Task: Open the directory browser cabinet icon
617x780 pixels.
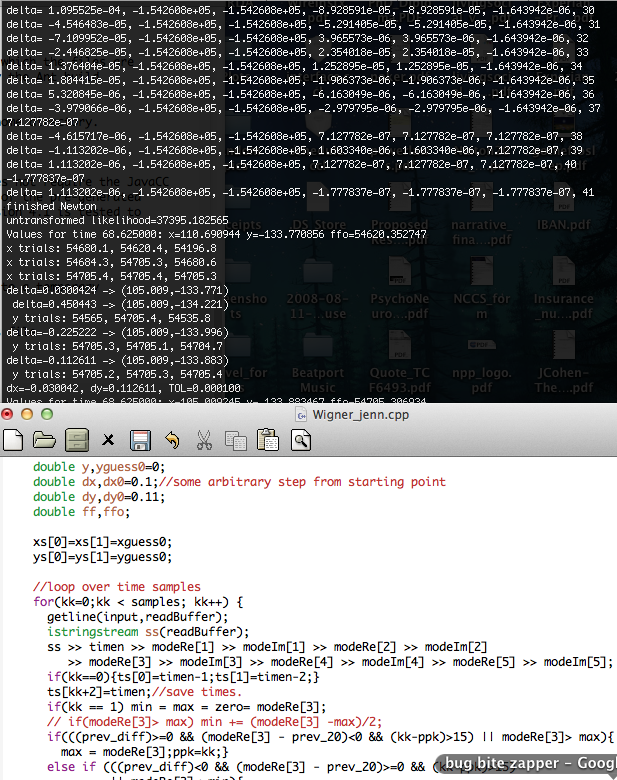Action: coord(76,439)
